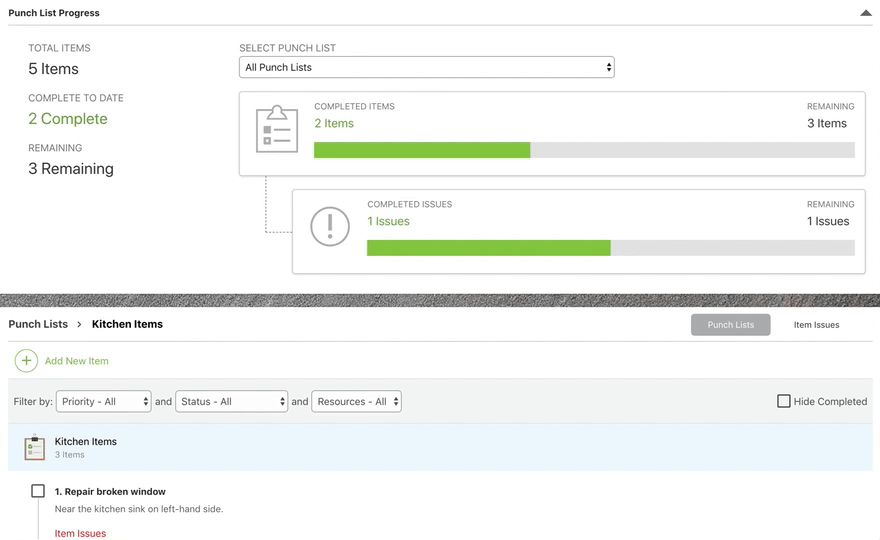Click the breadcrumb chevron after Punch Lists
Image resolution: width=880 pixels, height=540 pixels.
[x=80, y=324]
